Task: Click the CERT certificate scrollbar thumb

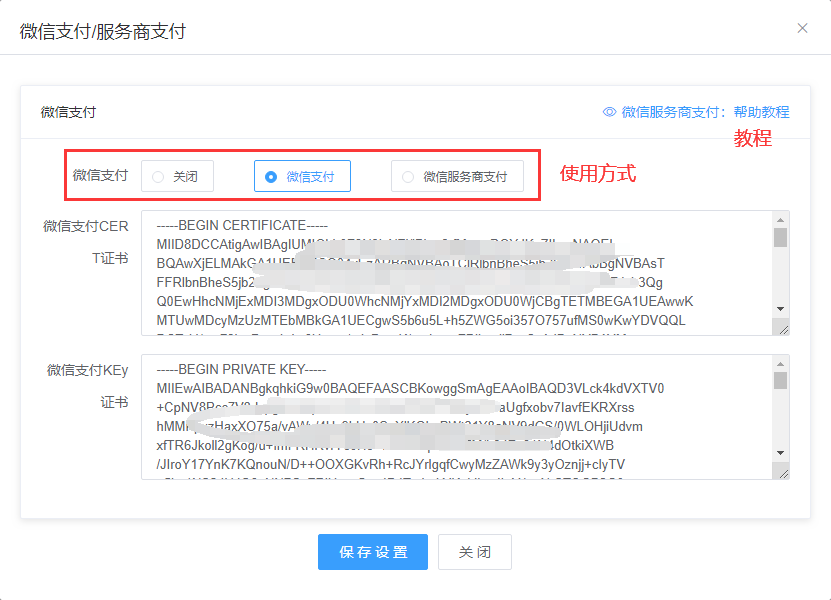Action: 781,237
